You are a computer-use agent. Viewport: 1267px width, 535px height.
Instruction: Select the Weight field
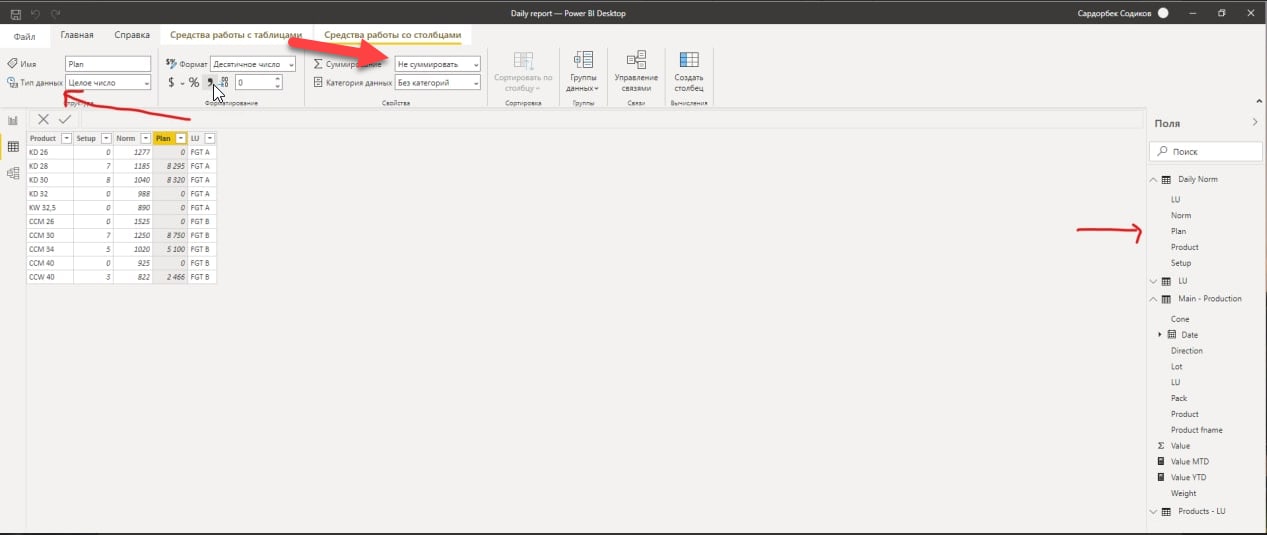1183,493
